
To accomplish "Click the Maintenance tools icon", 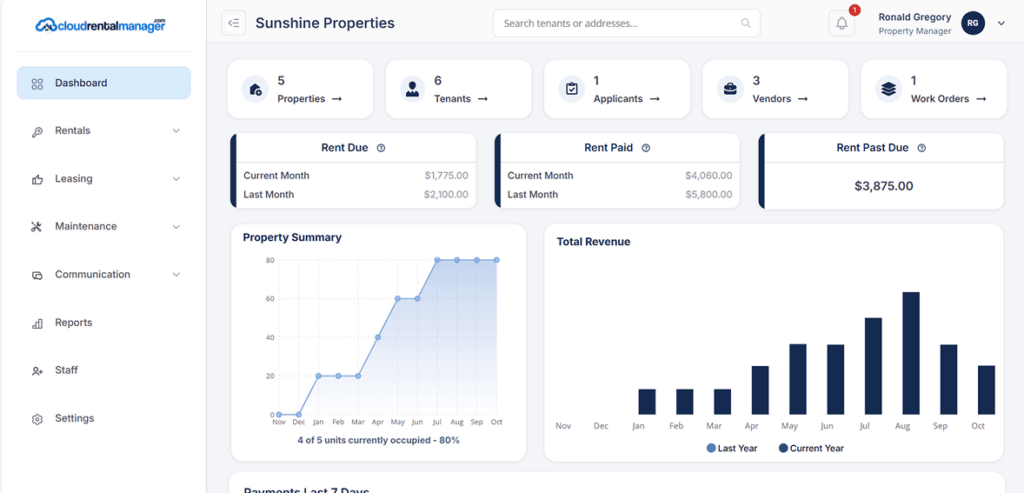I will tap(37, 227).
